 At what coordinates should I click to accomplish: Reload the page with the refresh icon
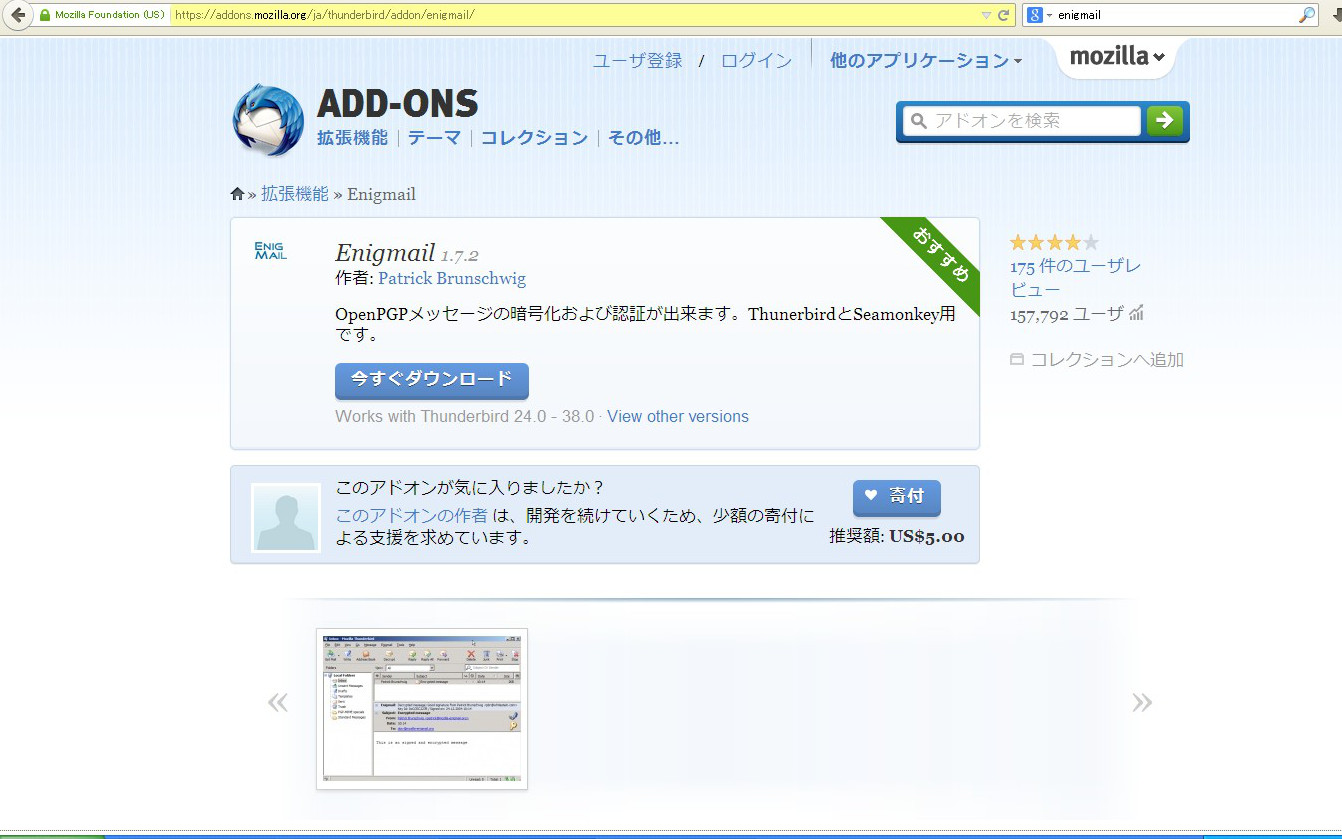pyautogui.click(x=1003, y=15)
